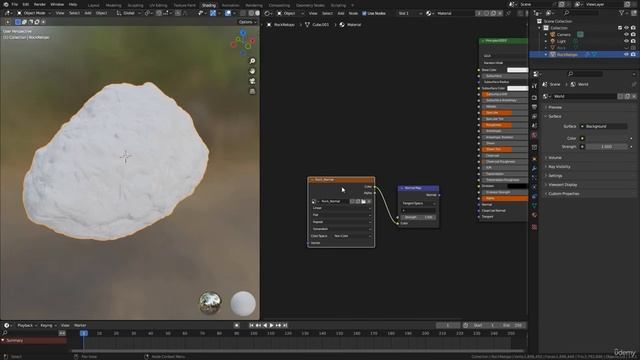
Task: Click the Keying button in timeline
Action: [48, 325]
